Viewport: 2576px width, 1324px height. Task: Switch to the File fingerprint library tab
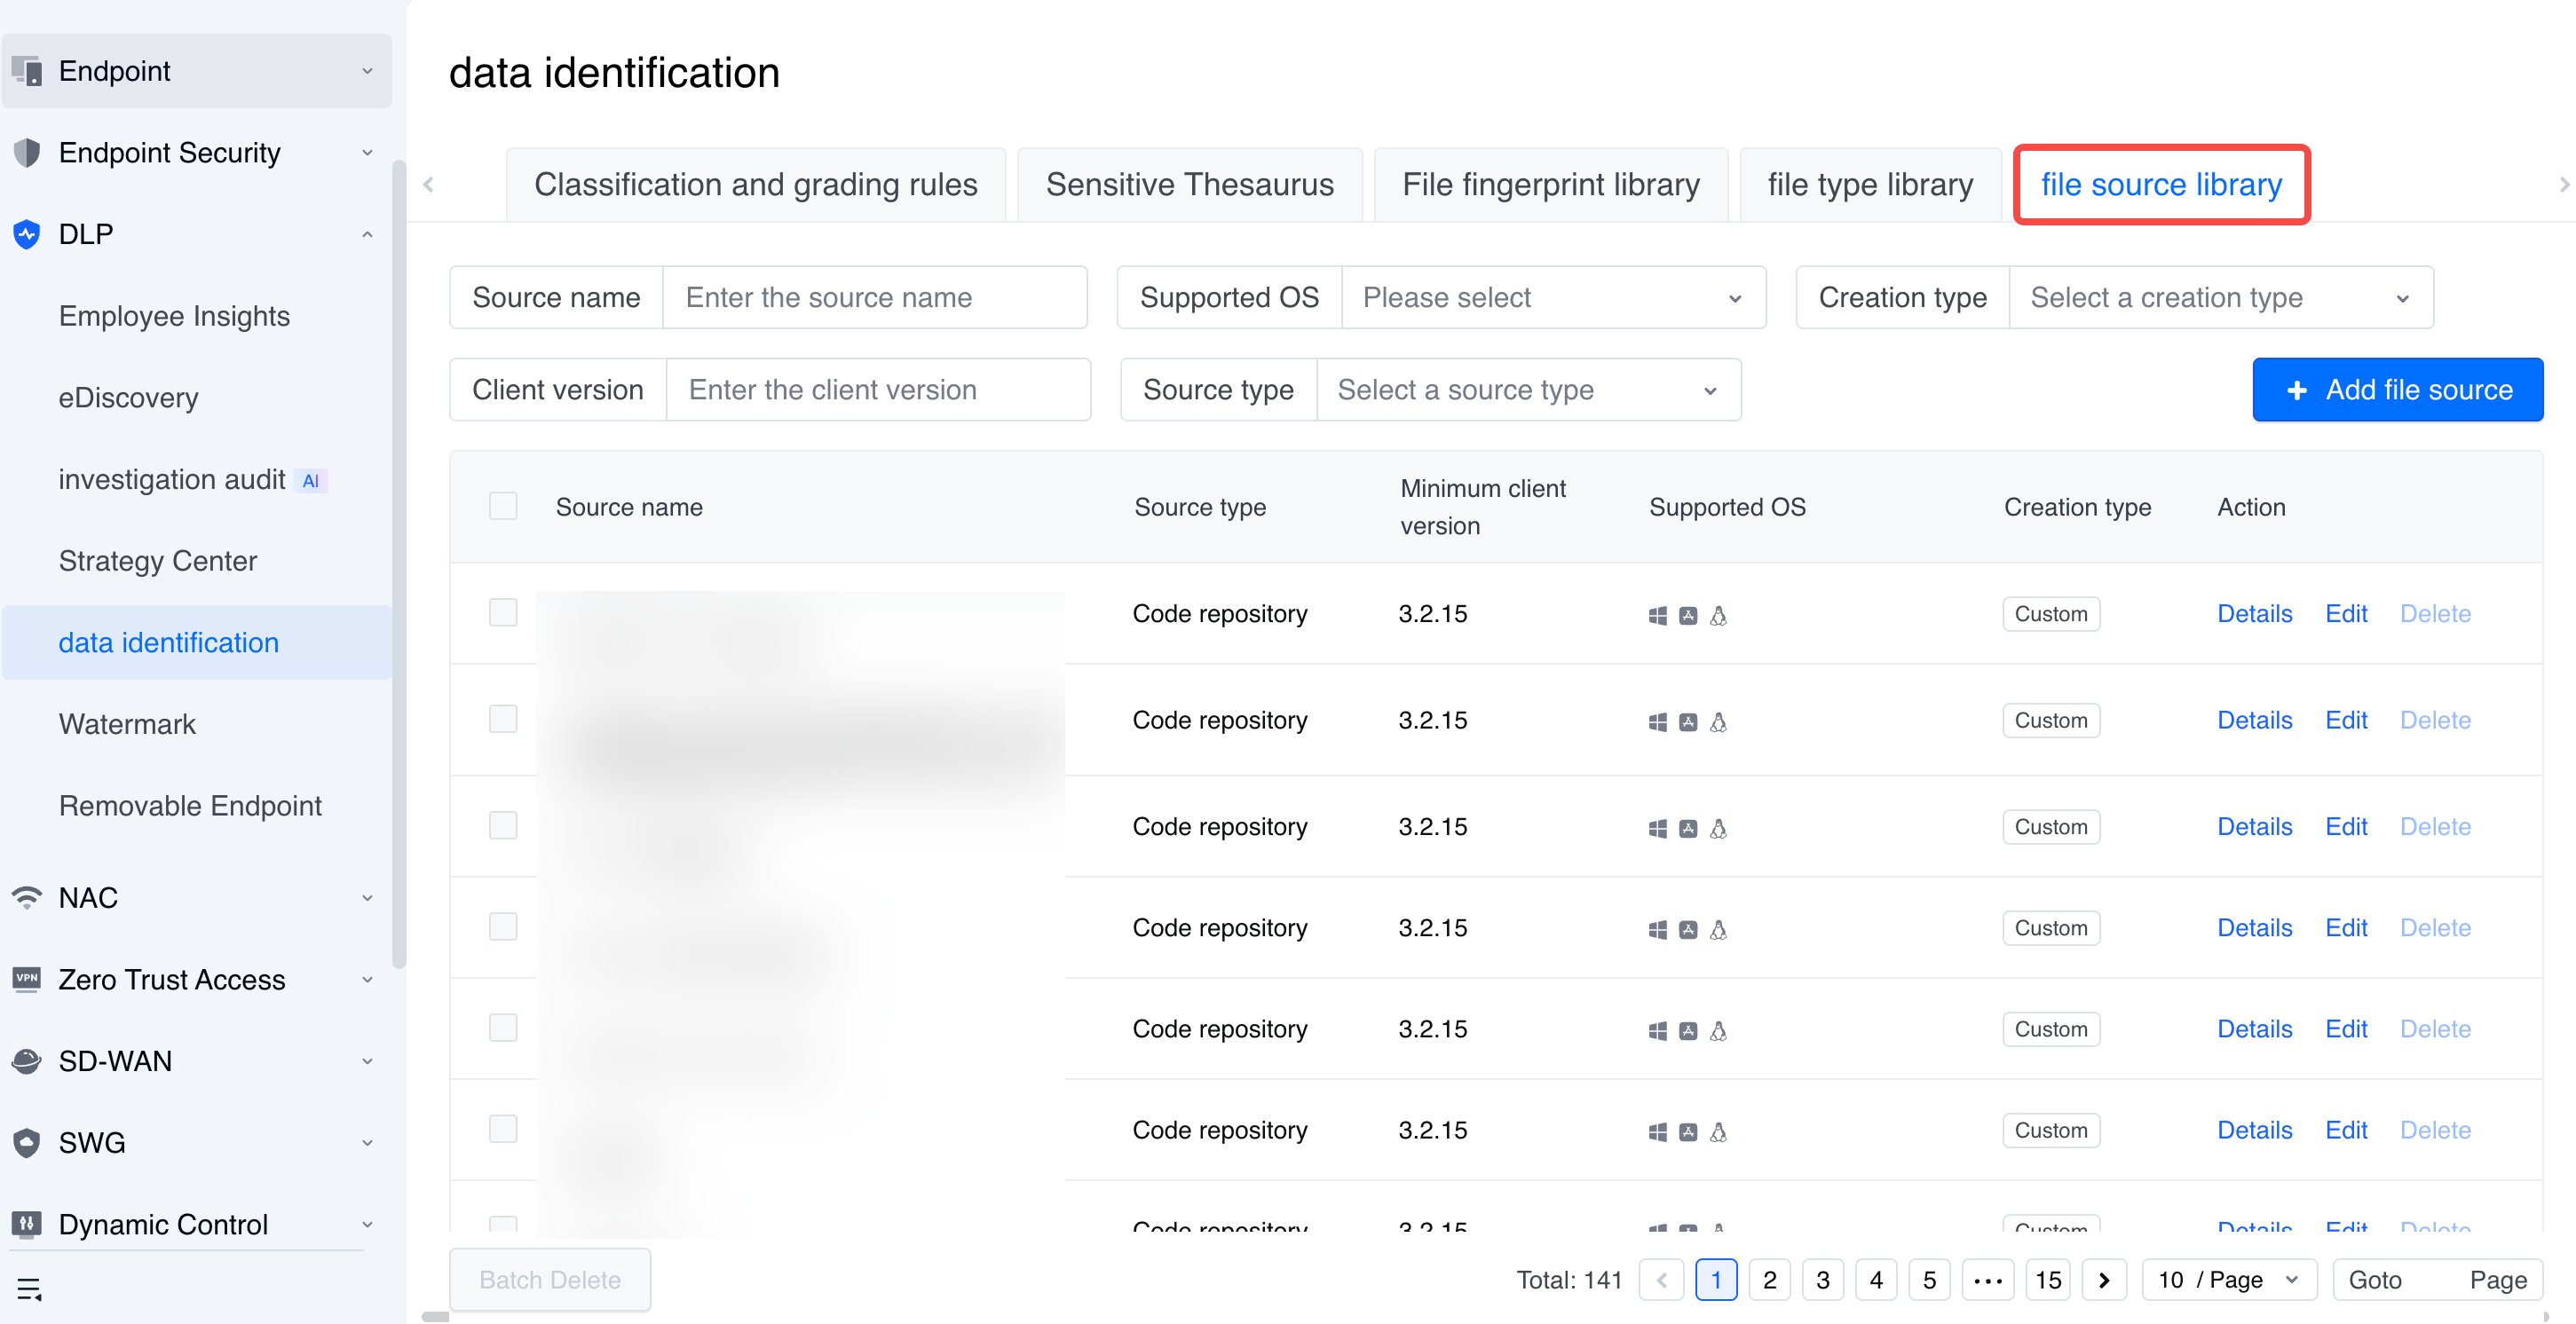pos(1550,185)
